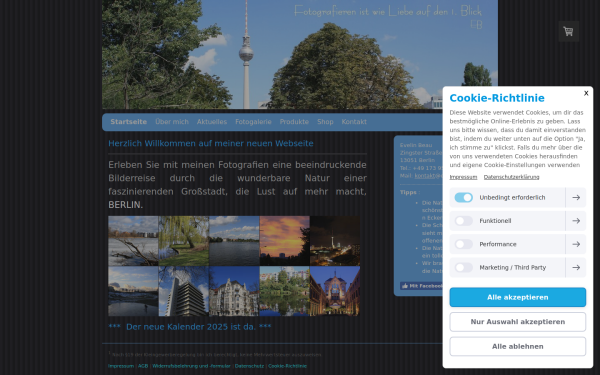Click footer AGB link
The width and height of the screenshot is (600, 375).
coord(143,366)
